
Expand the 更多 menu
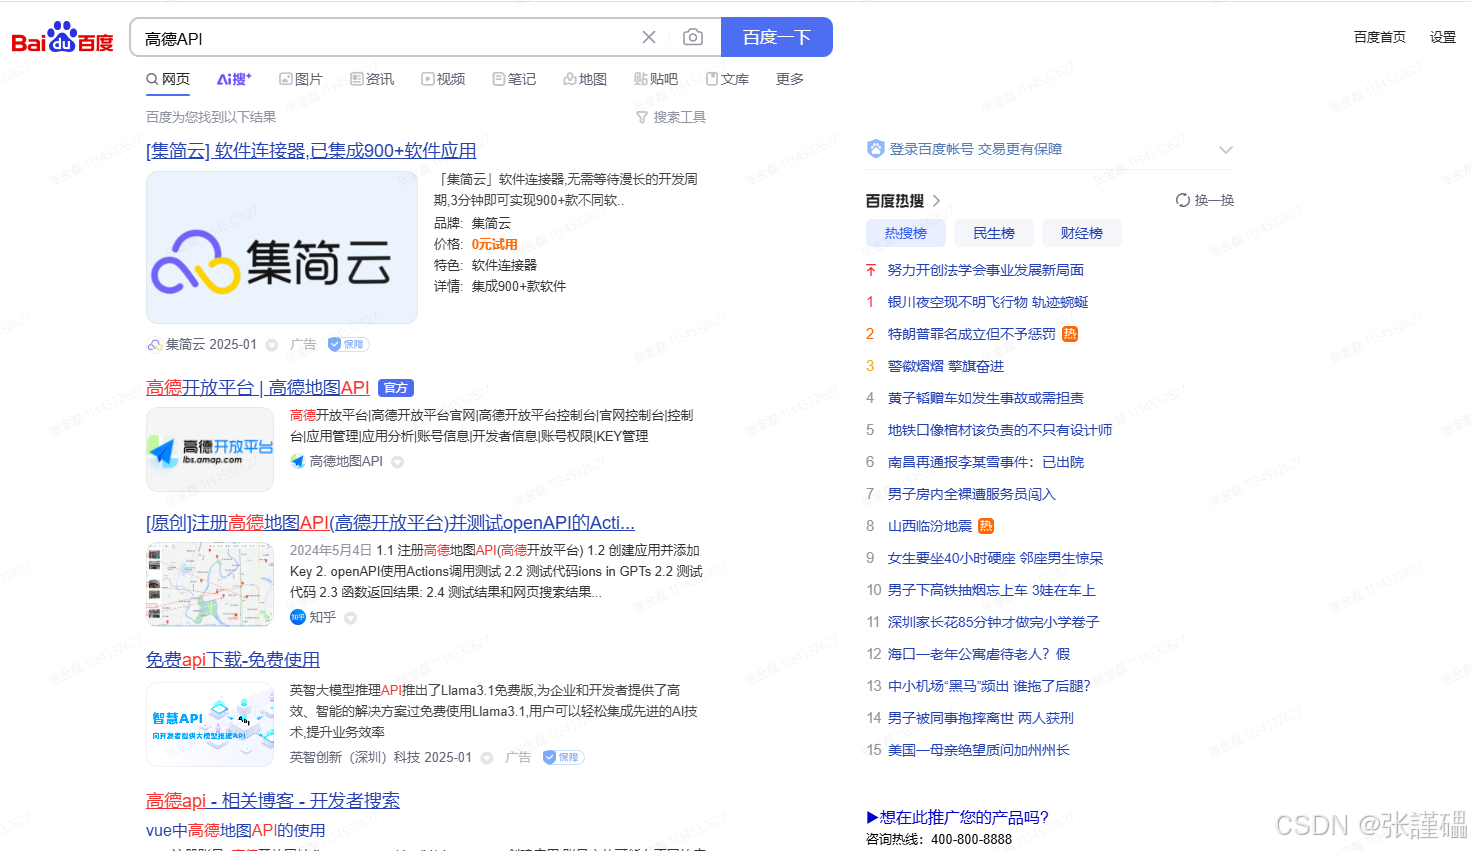point(790,79)
